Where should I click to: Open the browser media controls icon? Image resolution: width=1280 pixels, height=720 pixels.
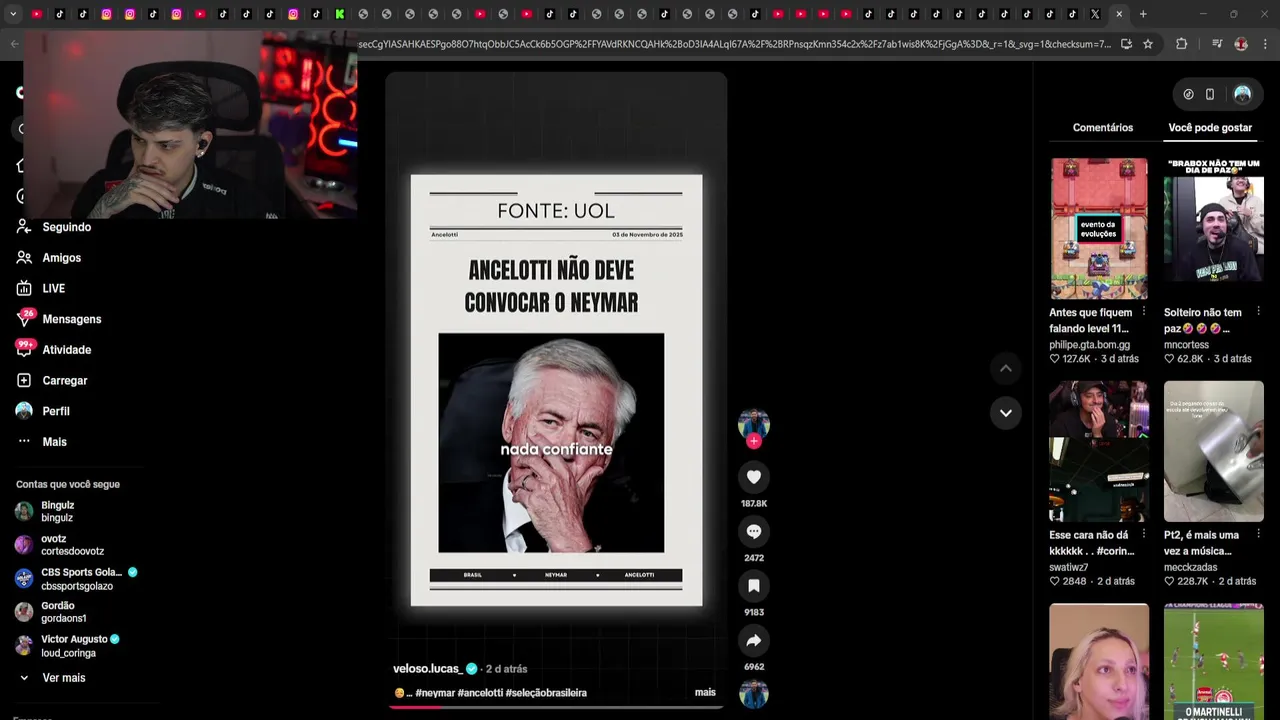coord(1217,44)
